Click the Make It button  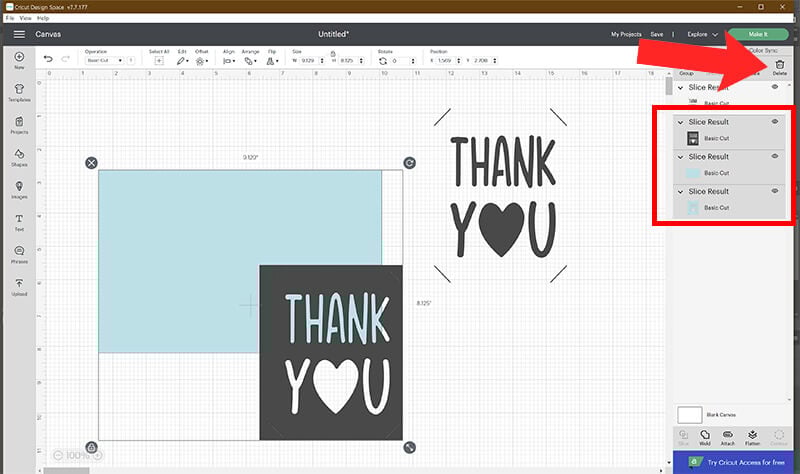coord(758,34)
